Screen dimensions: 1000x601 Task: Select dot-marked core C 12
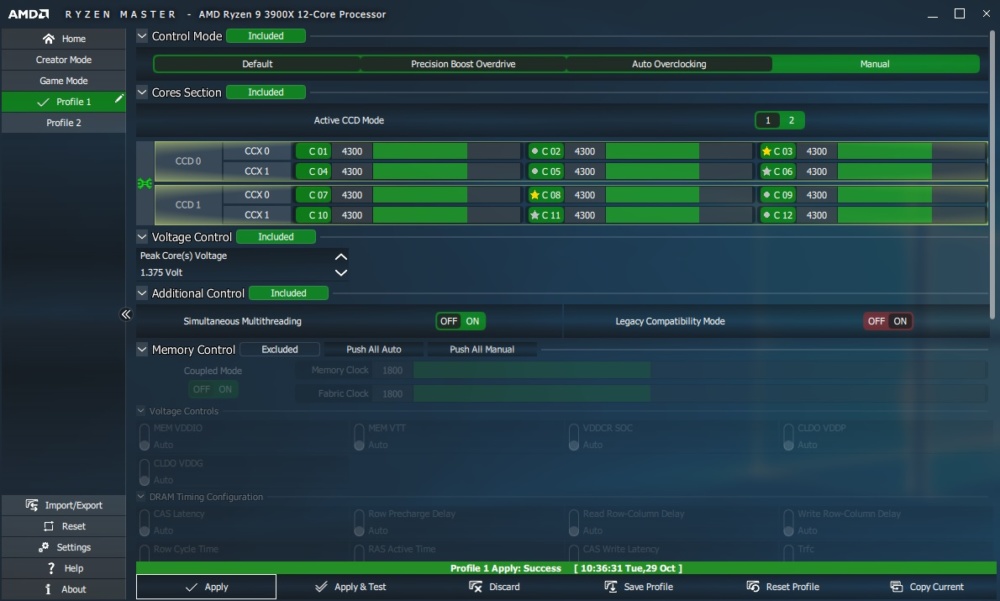(x=777, y=215)
